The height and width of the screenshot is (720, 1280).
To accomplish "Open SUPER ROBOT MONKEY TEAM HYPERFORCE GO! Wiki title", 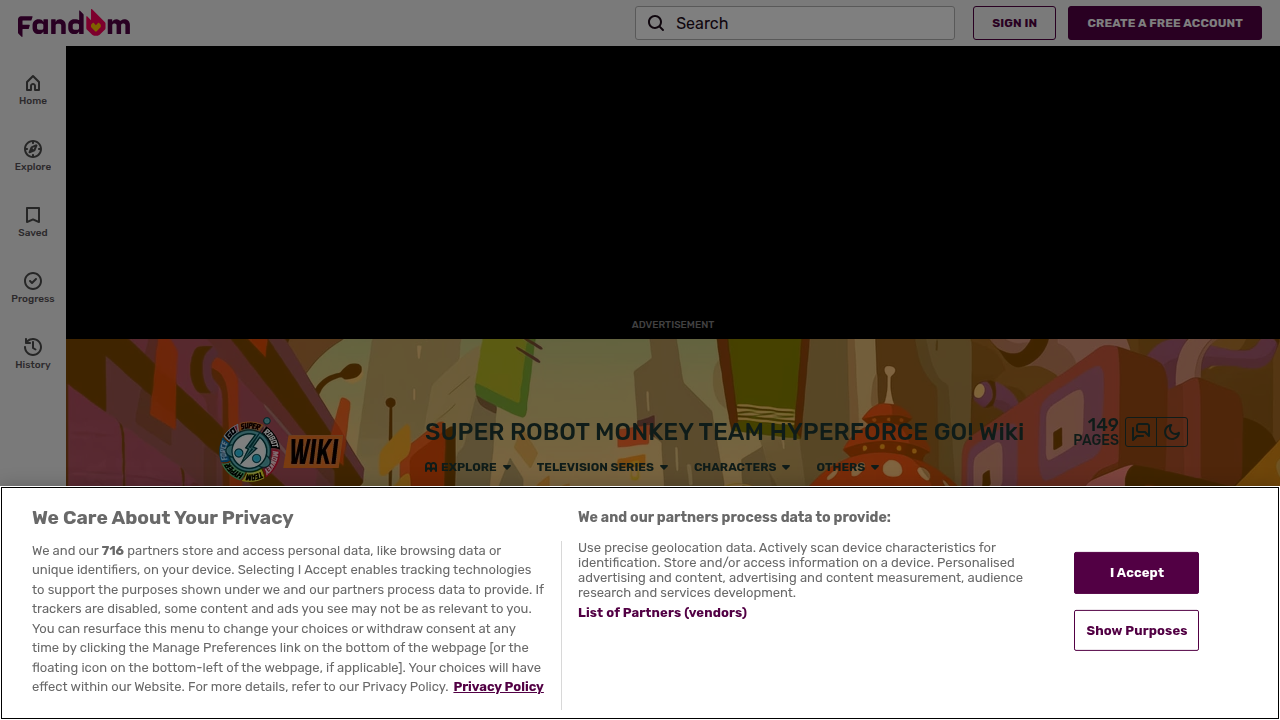I will coord(724,432).
